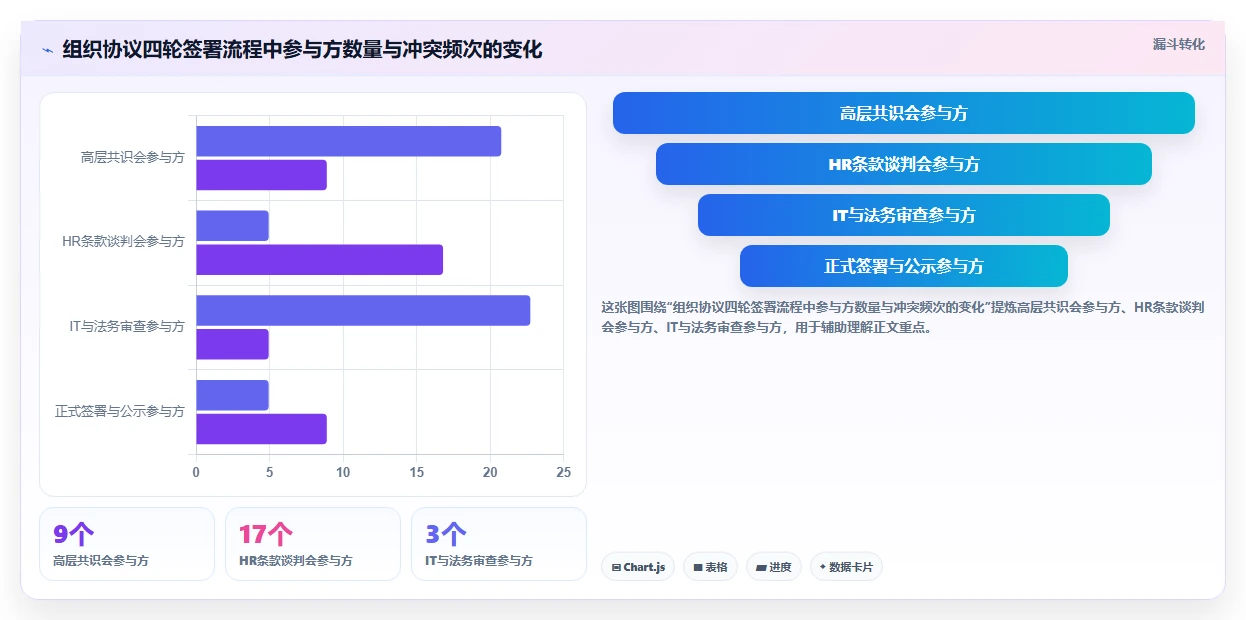Click the lower purple bar for HR条款谈判会参与方

coord(319,260)
